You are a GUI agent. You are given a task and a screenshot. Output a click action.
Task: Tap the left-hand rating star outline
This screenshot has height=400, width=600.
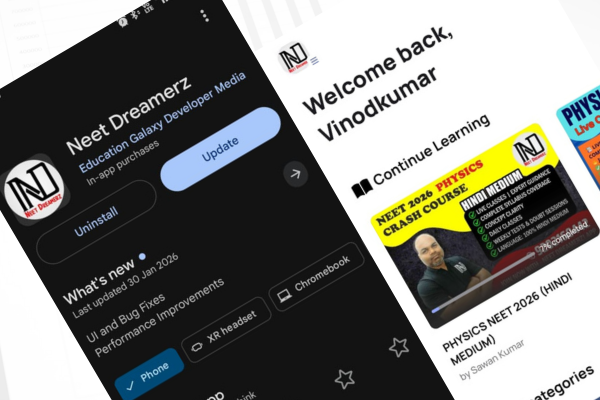click(345, 379)
